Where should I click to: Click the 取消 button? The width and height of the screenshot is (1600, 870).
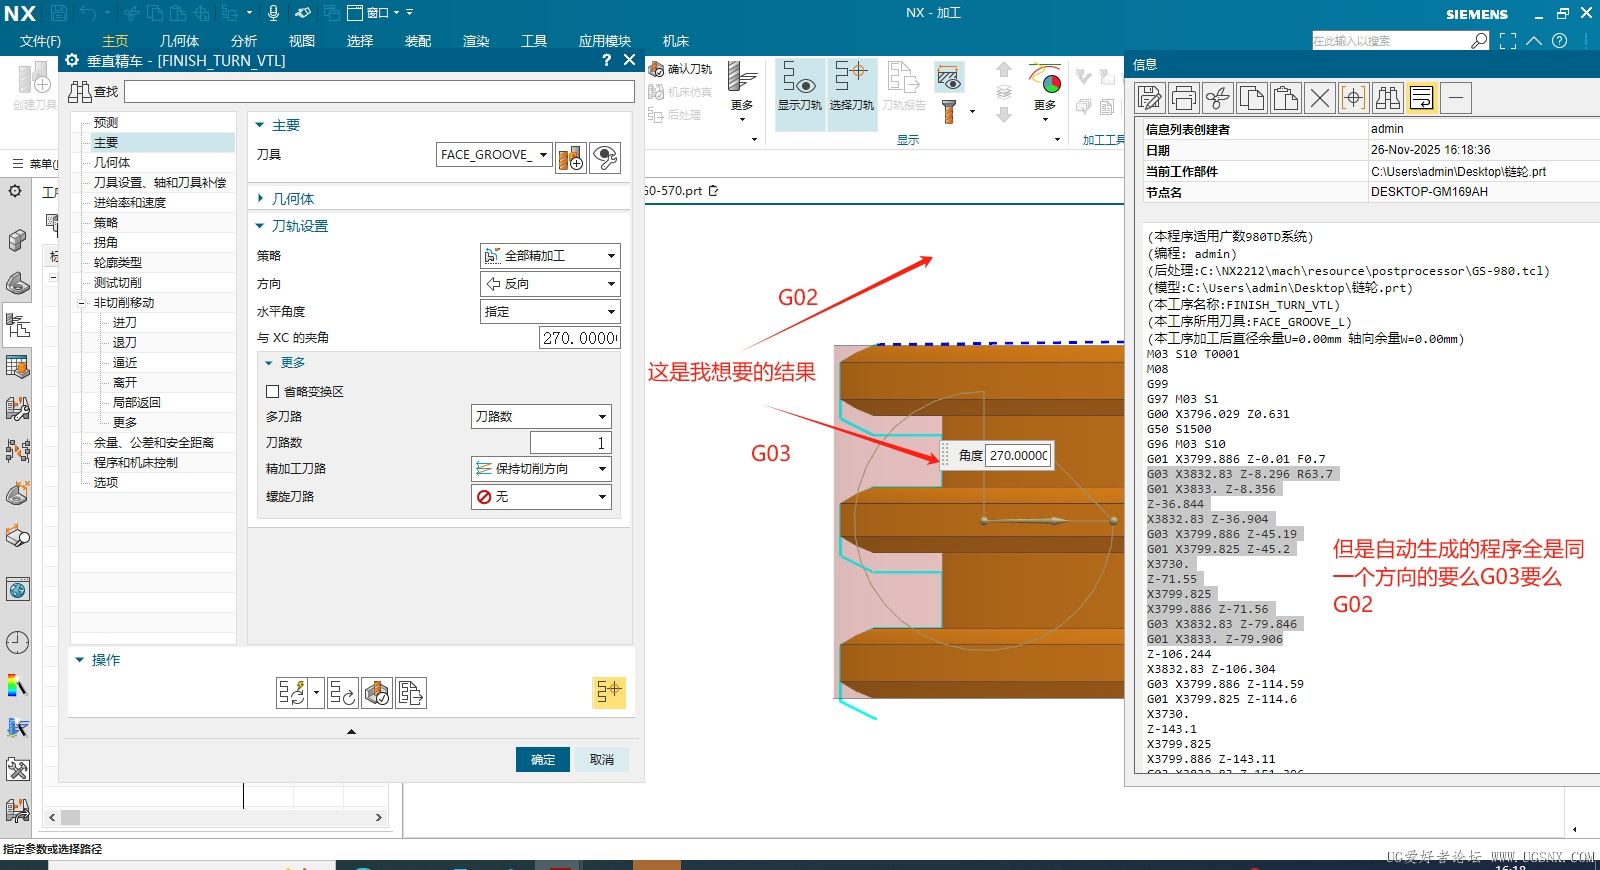click(x=602, y=760)
